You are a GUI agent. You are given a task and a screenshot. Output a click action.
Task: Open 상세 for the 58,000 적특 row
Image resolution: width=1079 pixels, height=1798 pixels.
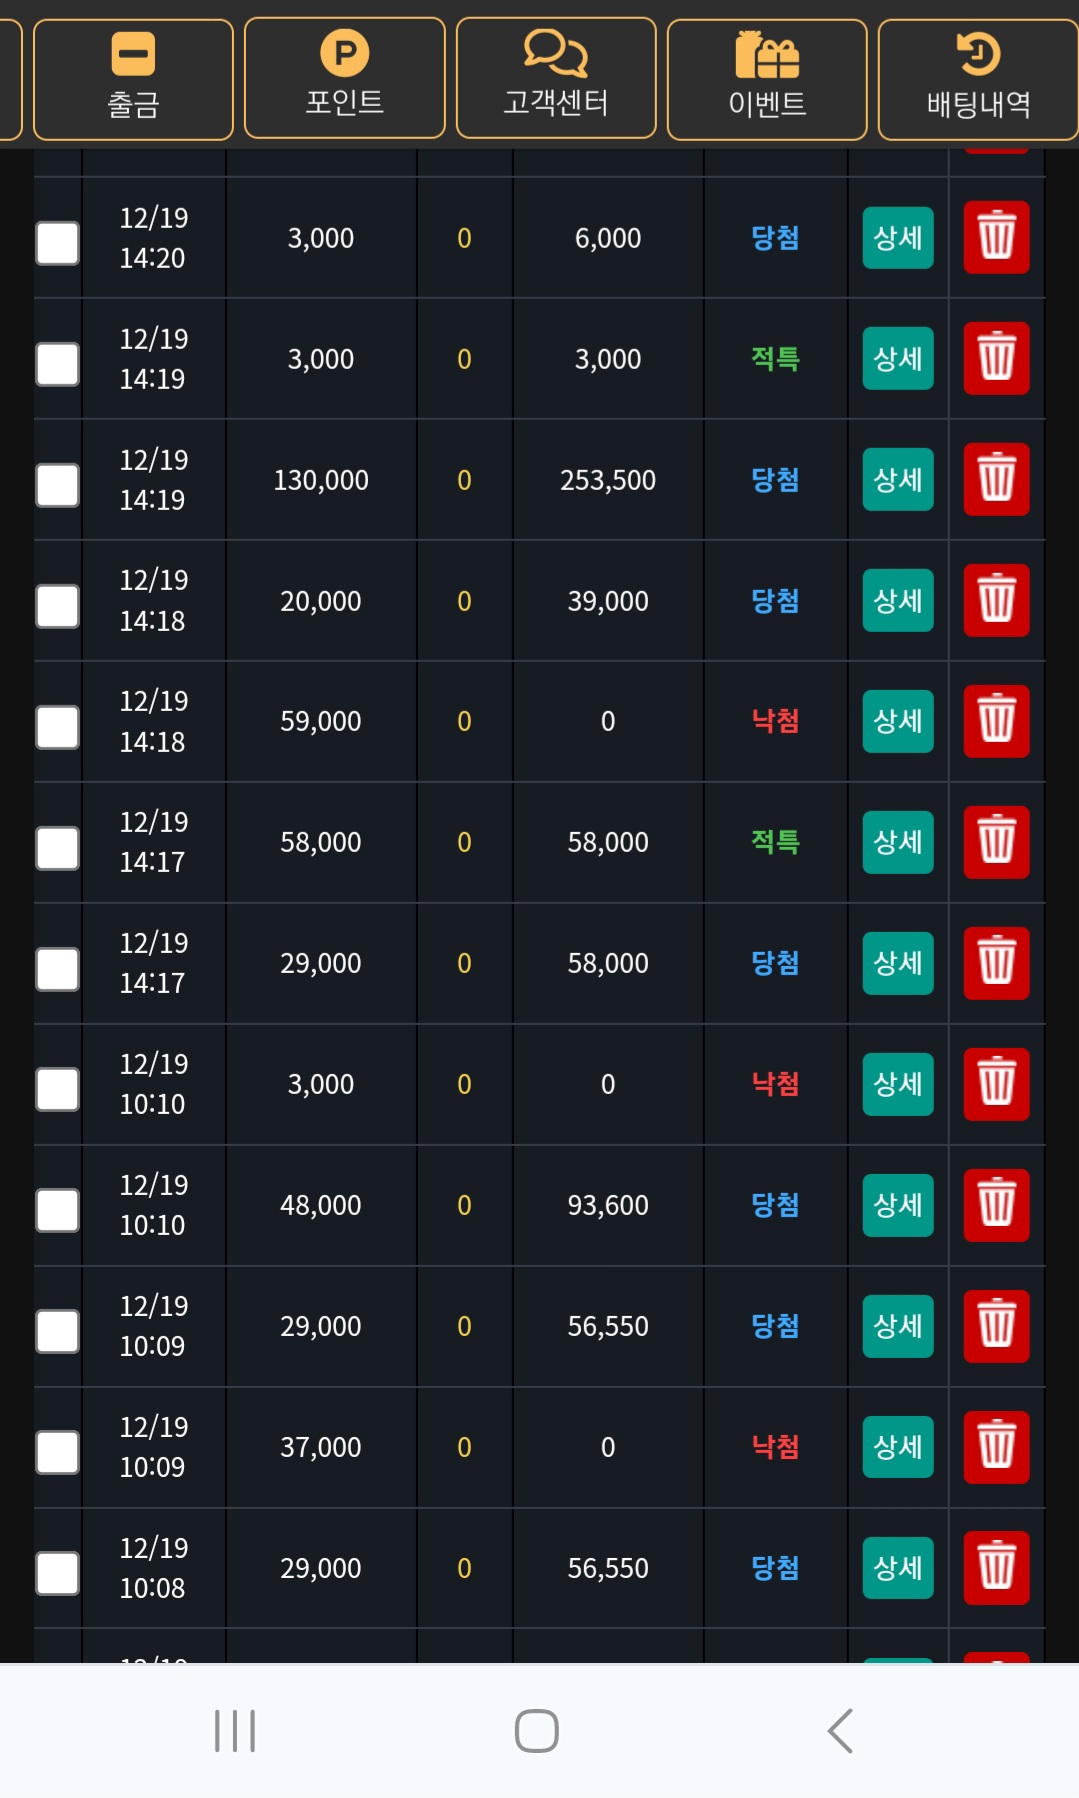(898, 842)
